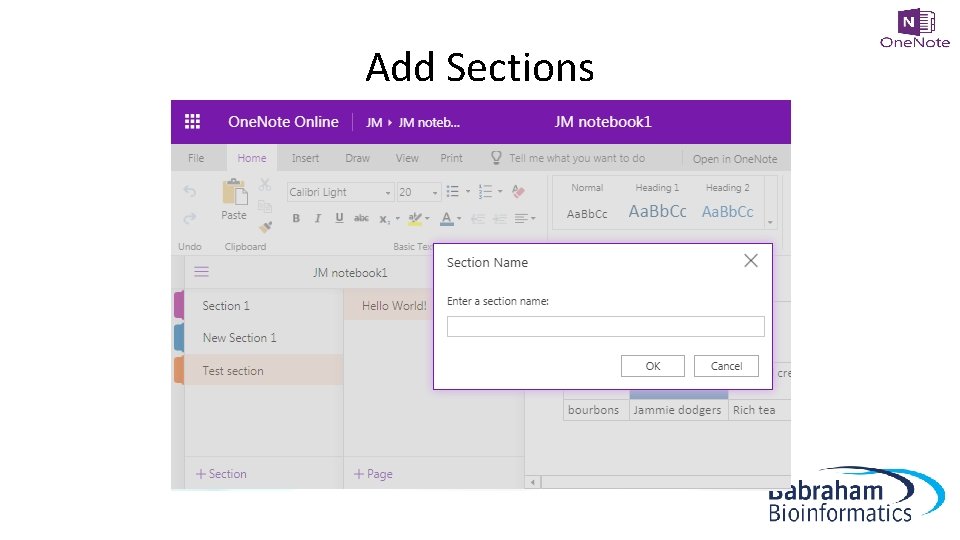Image resolution: width=960 pixels, height=540 pixels.
Task: Expand the bullet list style arrow
Action: [x=468, y=192]
